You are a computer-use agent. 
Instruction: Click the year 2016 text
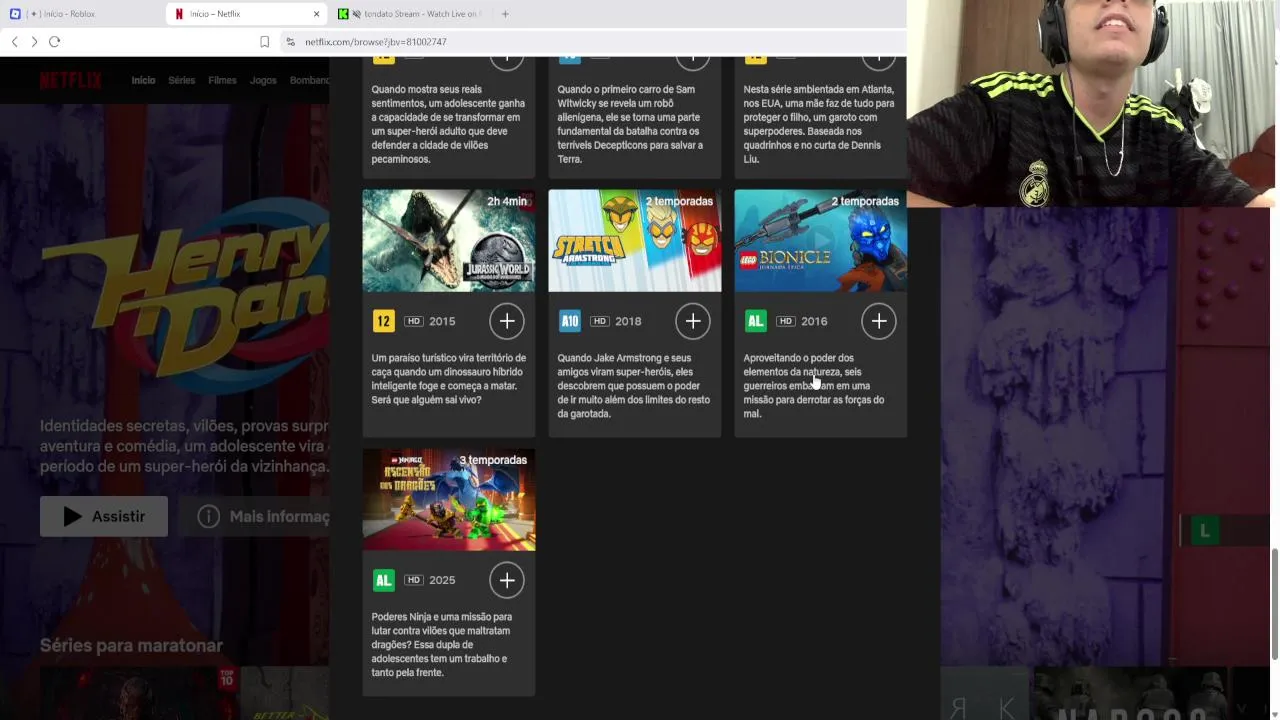tap(814, 321)
